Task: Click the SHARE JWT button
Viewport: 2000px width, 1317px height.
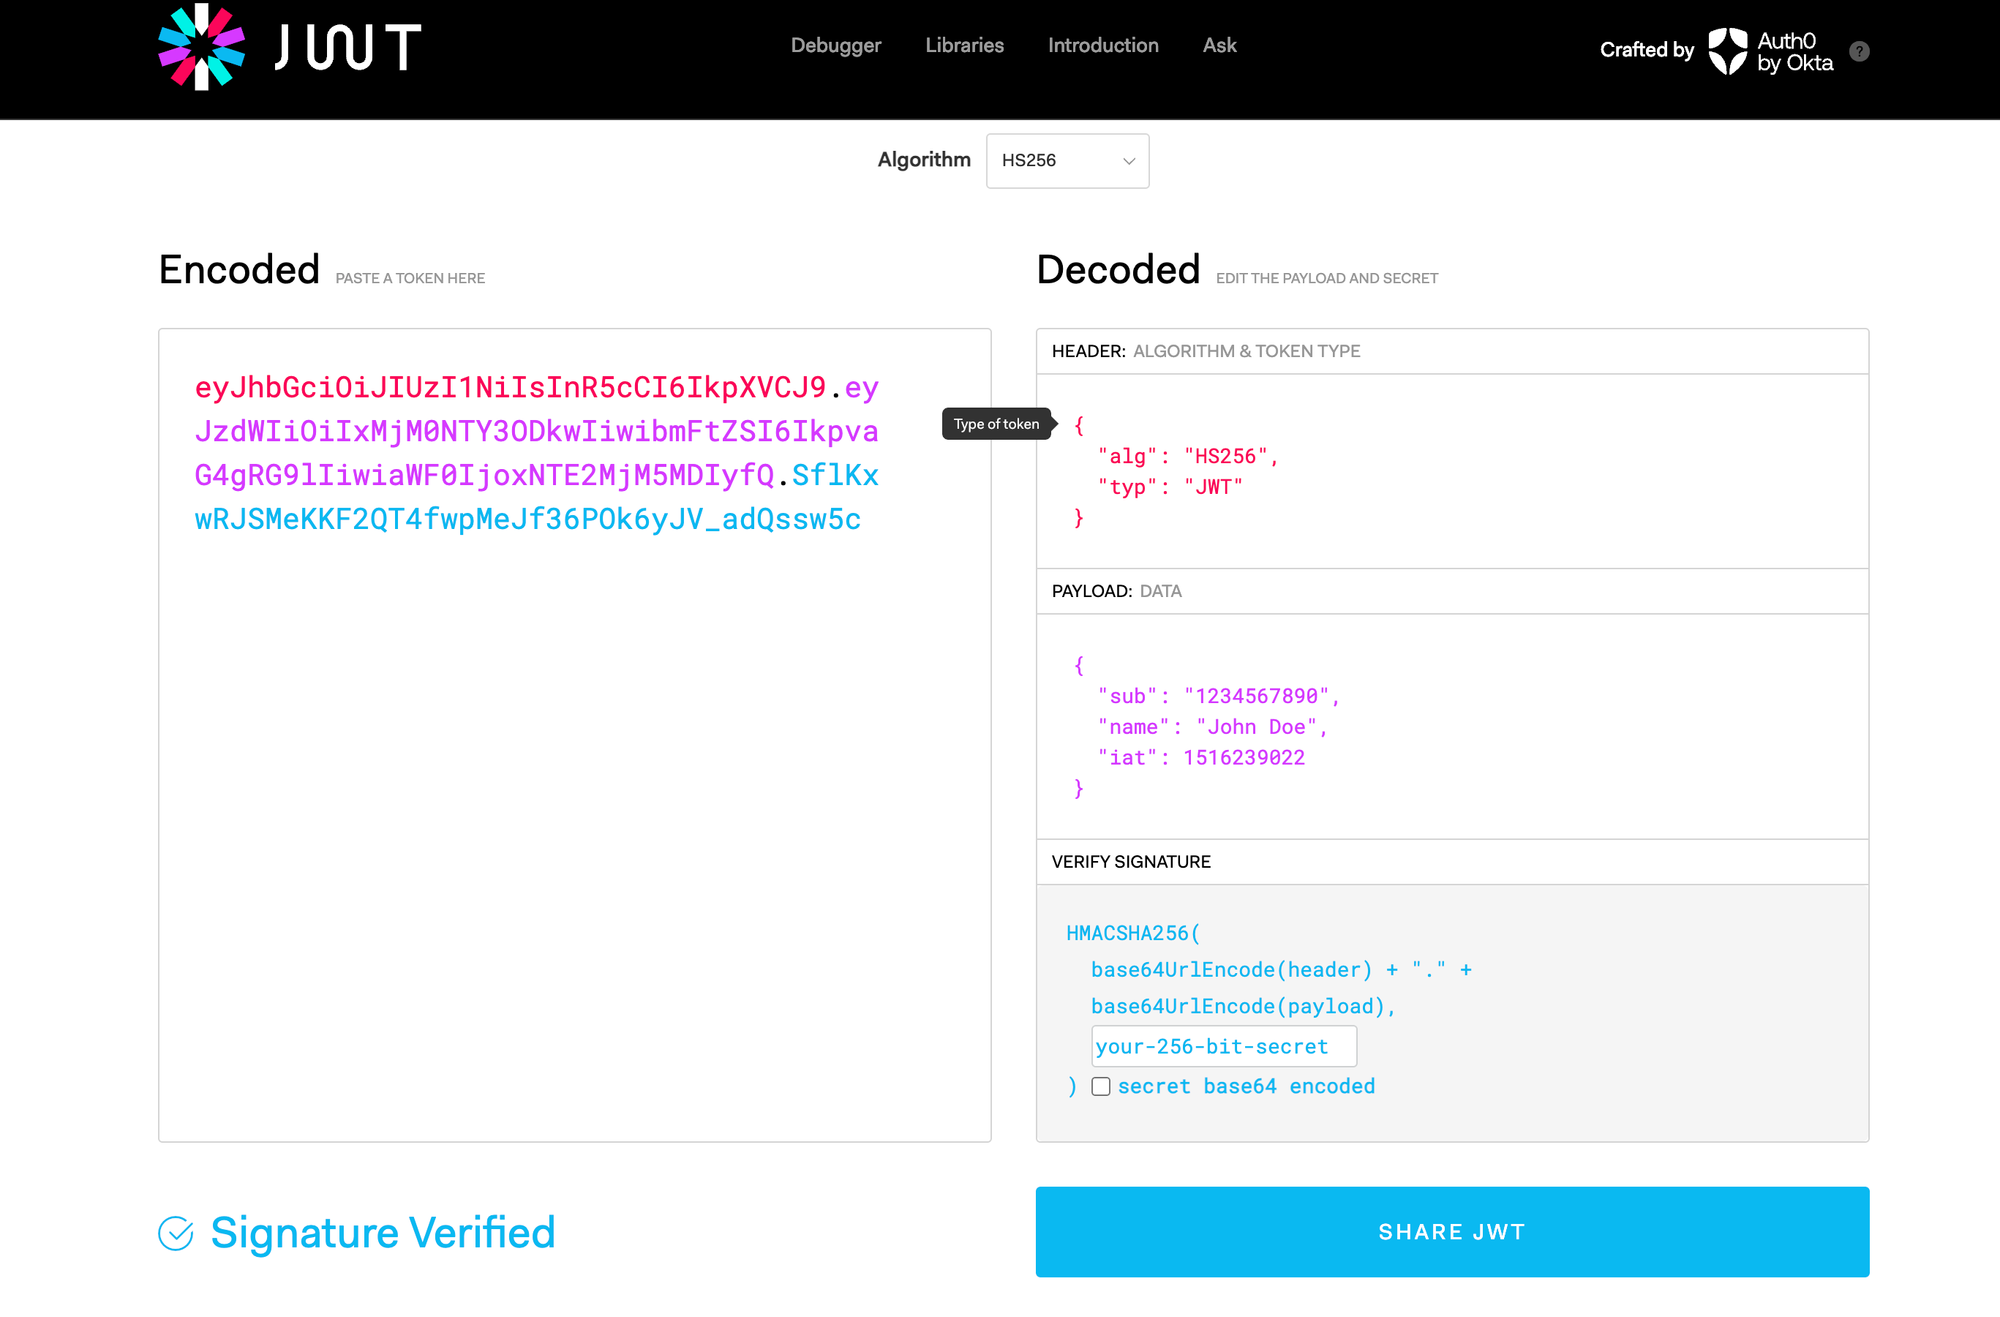Action: tap(1452, 1232)
